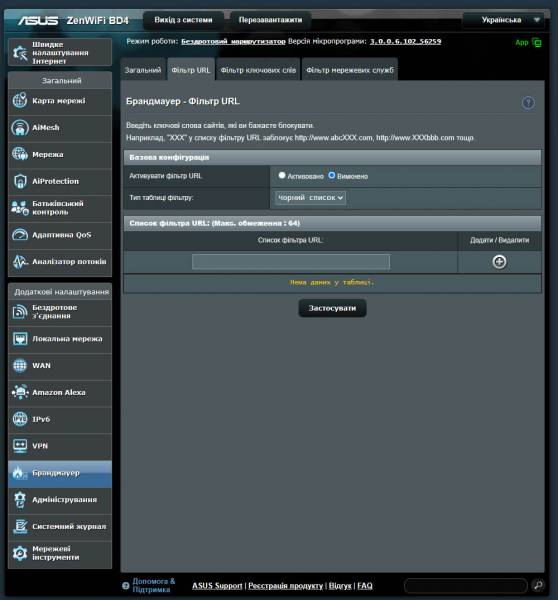
Task: Open the Відгук feedback link
Action: pyautogui.click(x=340, y=585)
